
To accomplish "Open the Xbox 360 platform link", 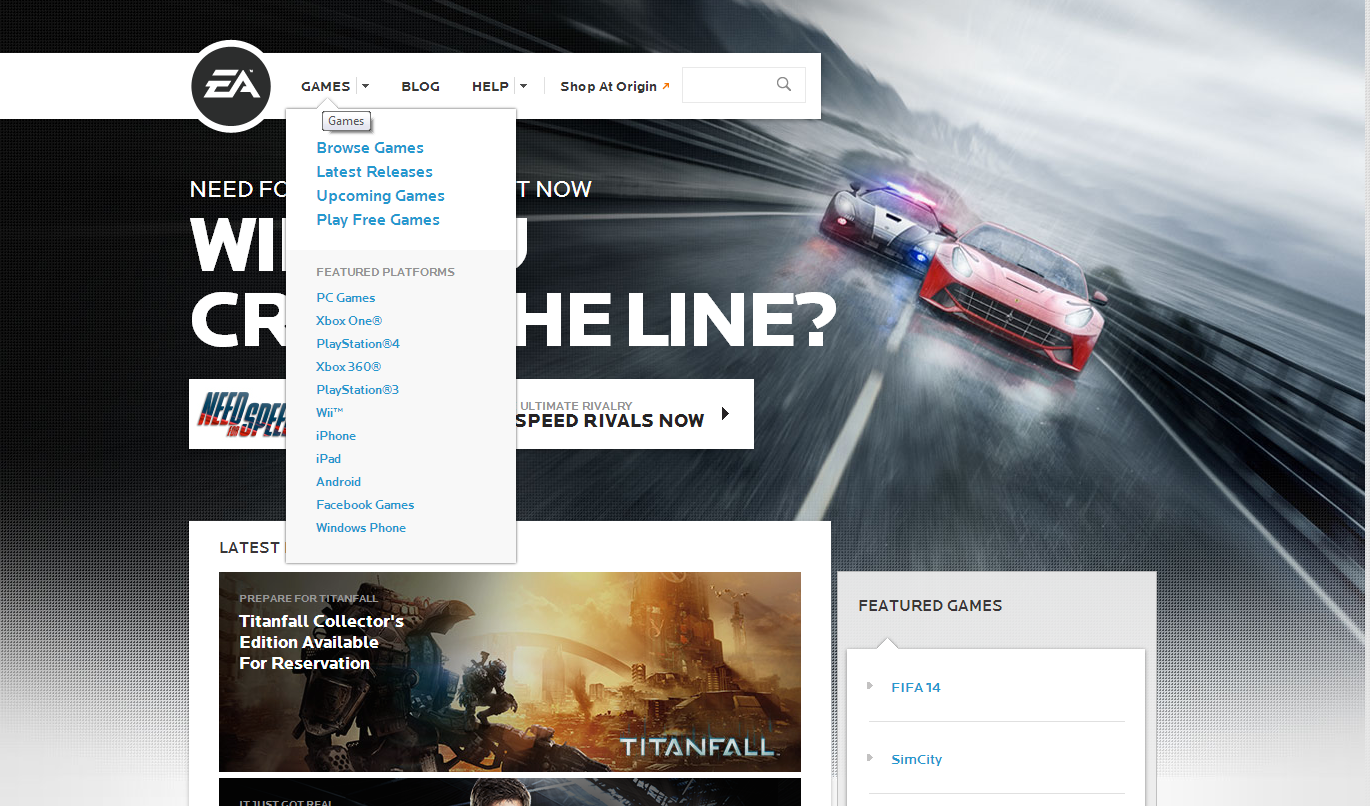I will [x=349, y=367].
